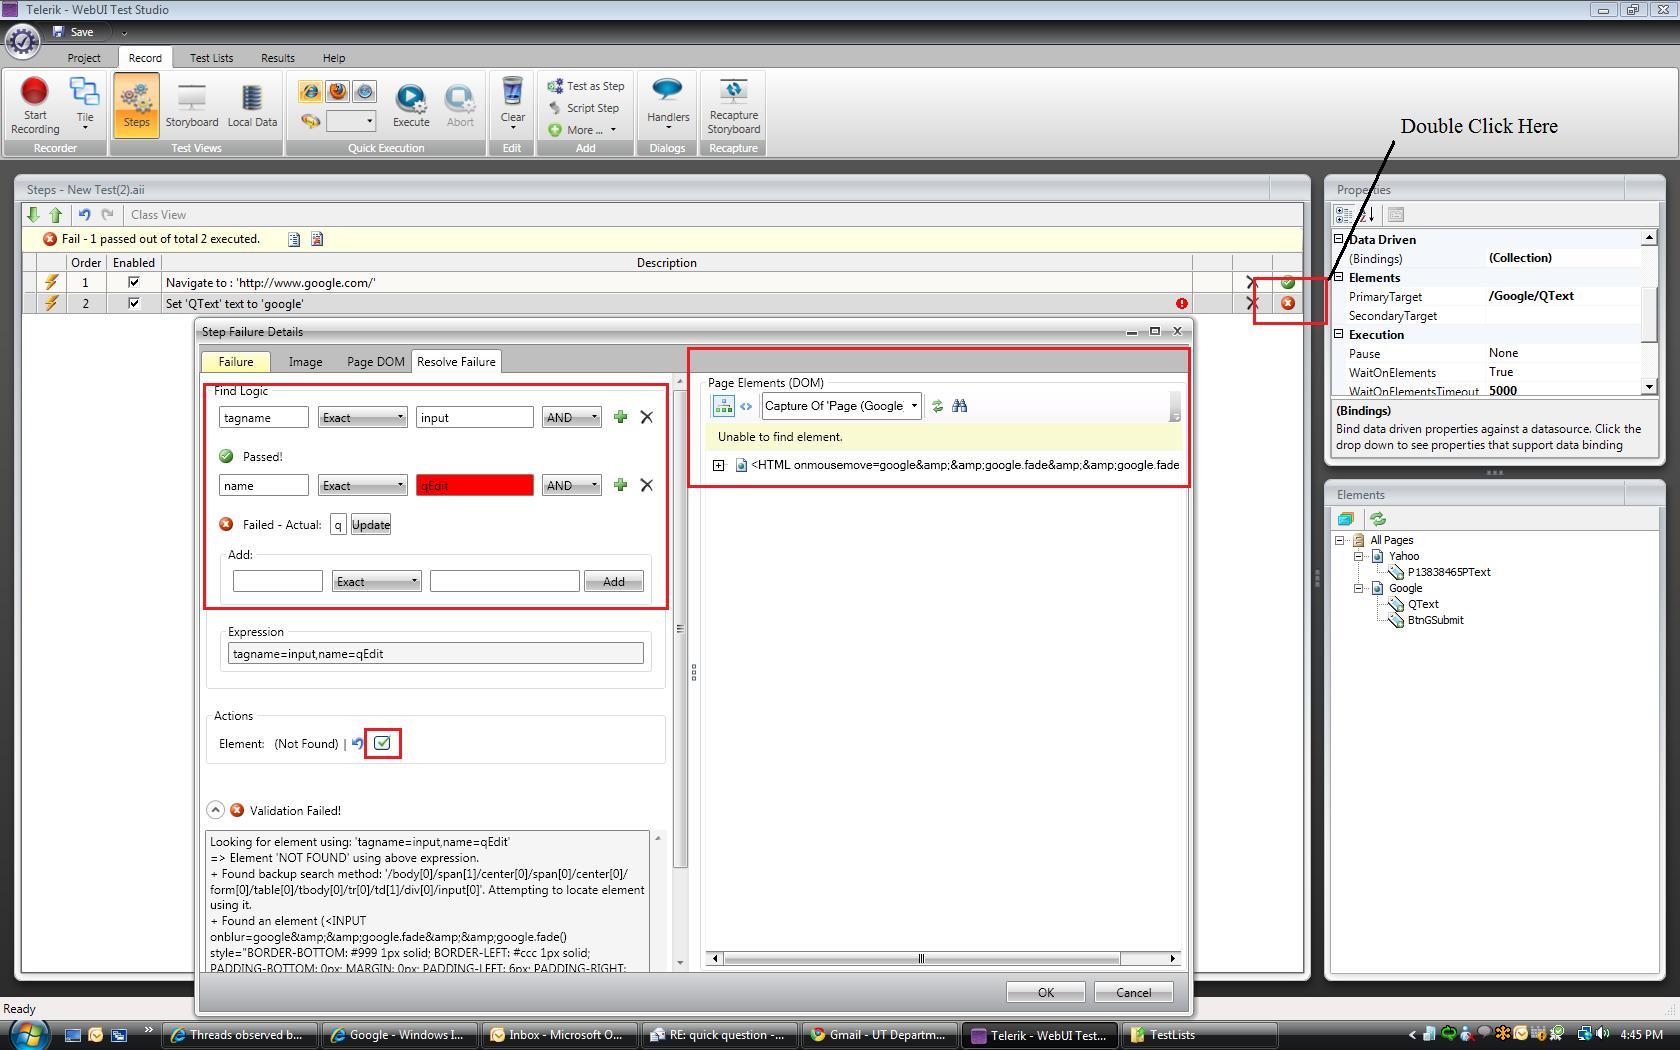Select Firefox as execution browser
Screen dimensions: 1680x1050
[x=338, y=92]
